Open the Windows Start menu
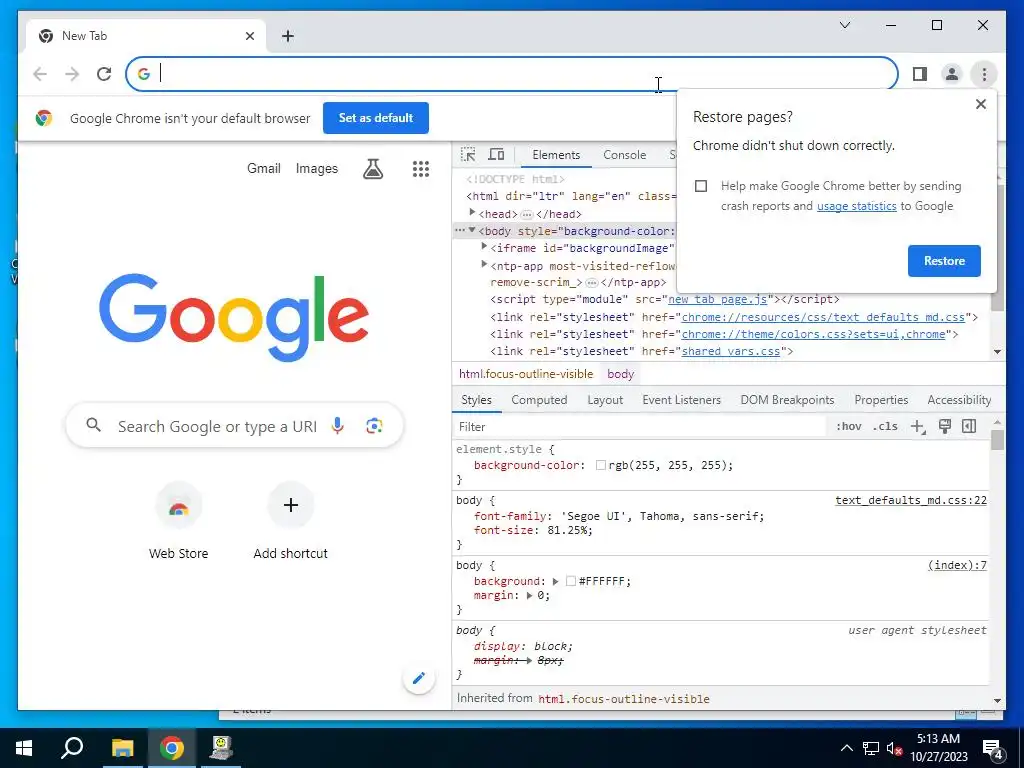This screenshot has width=1024, height=768. [24, 748]
